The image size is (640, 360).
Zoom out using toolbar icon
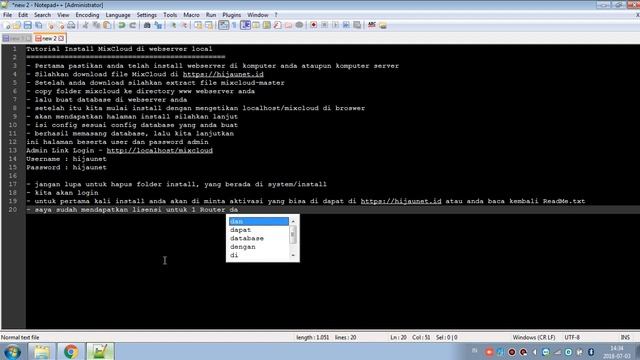click(184, 25)
